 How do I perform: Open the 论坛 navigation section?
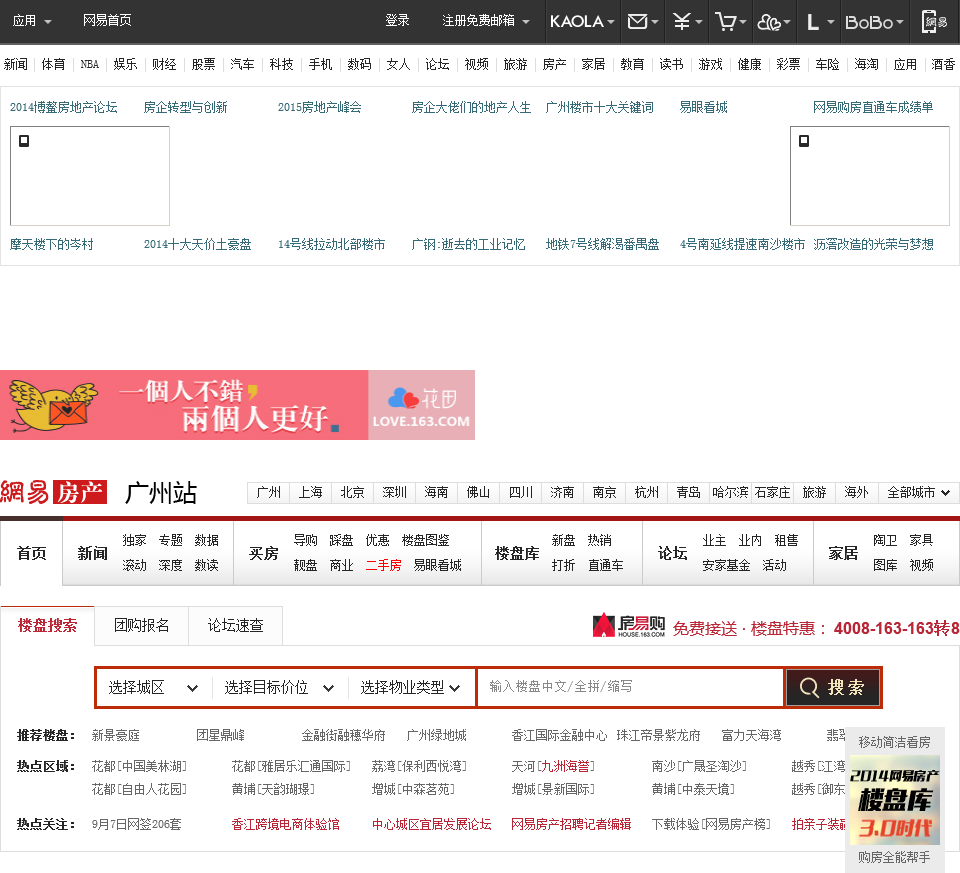[672, 553]
